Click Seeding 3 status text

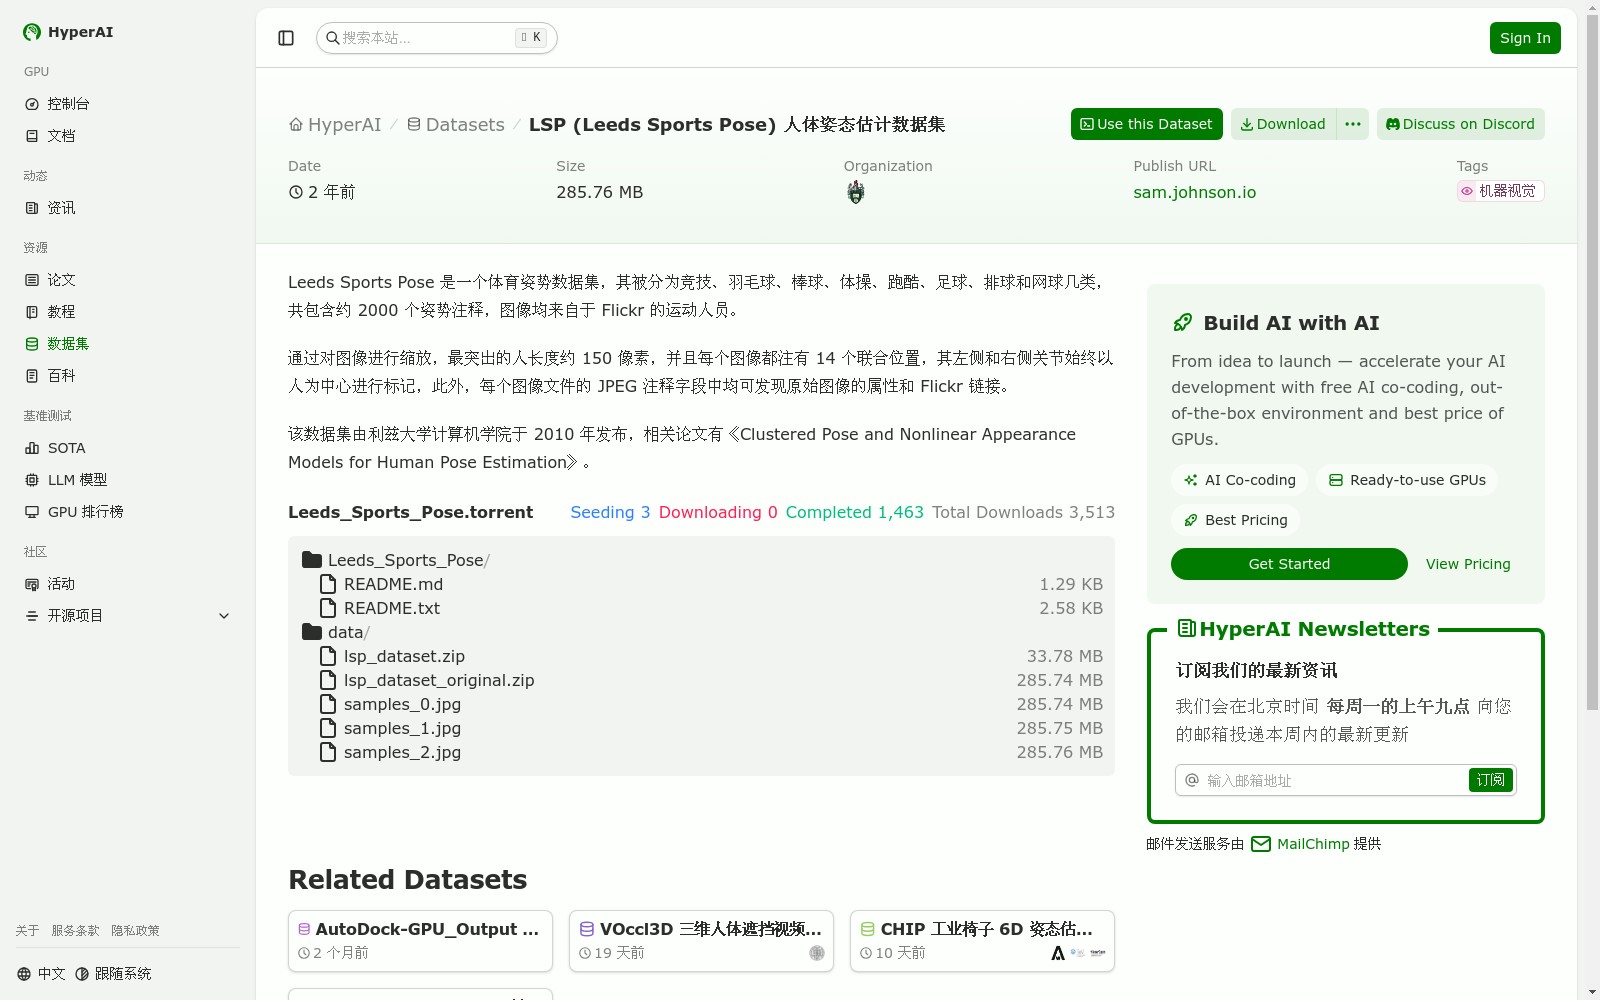tap(610, 512)
